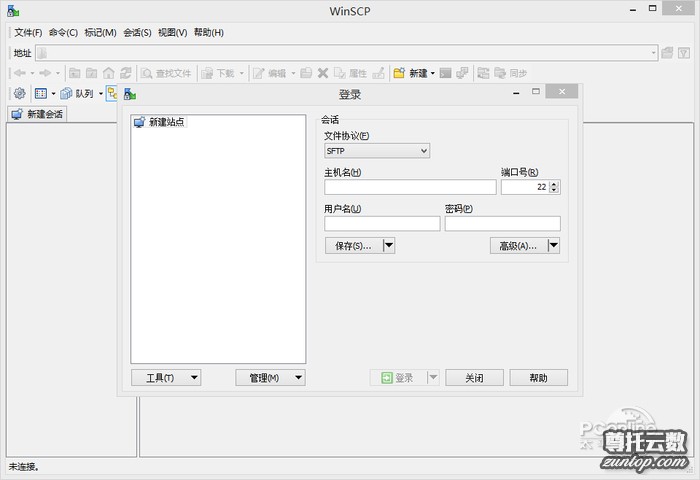Expand the Save (保存) button dropdown arrow
Viewport: 700px width, 480px height.
click(x=389, y=245)
